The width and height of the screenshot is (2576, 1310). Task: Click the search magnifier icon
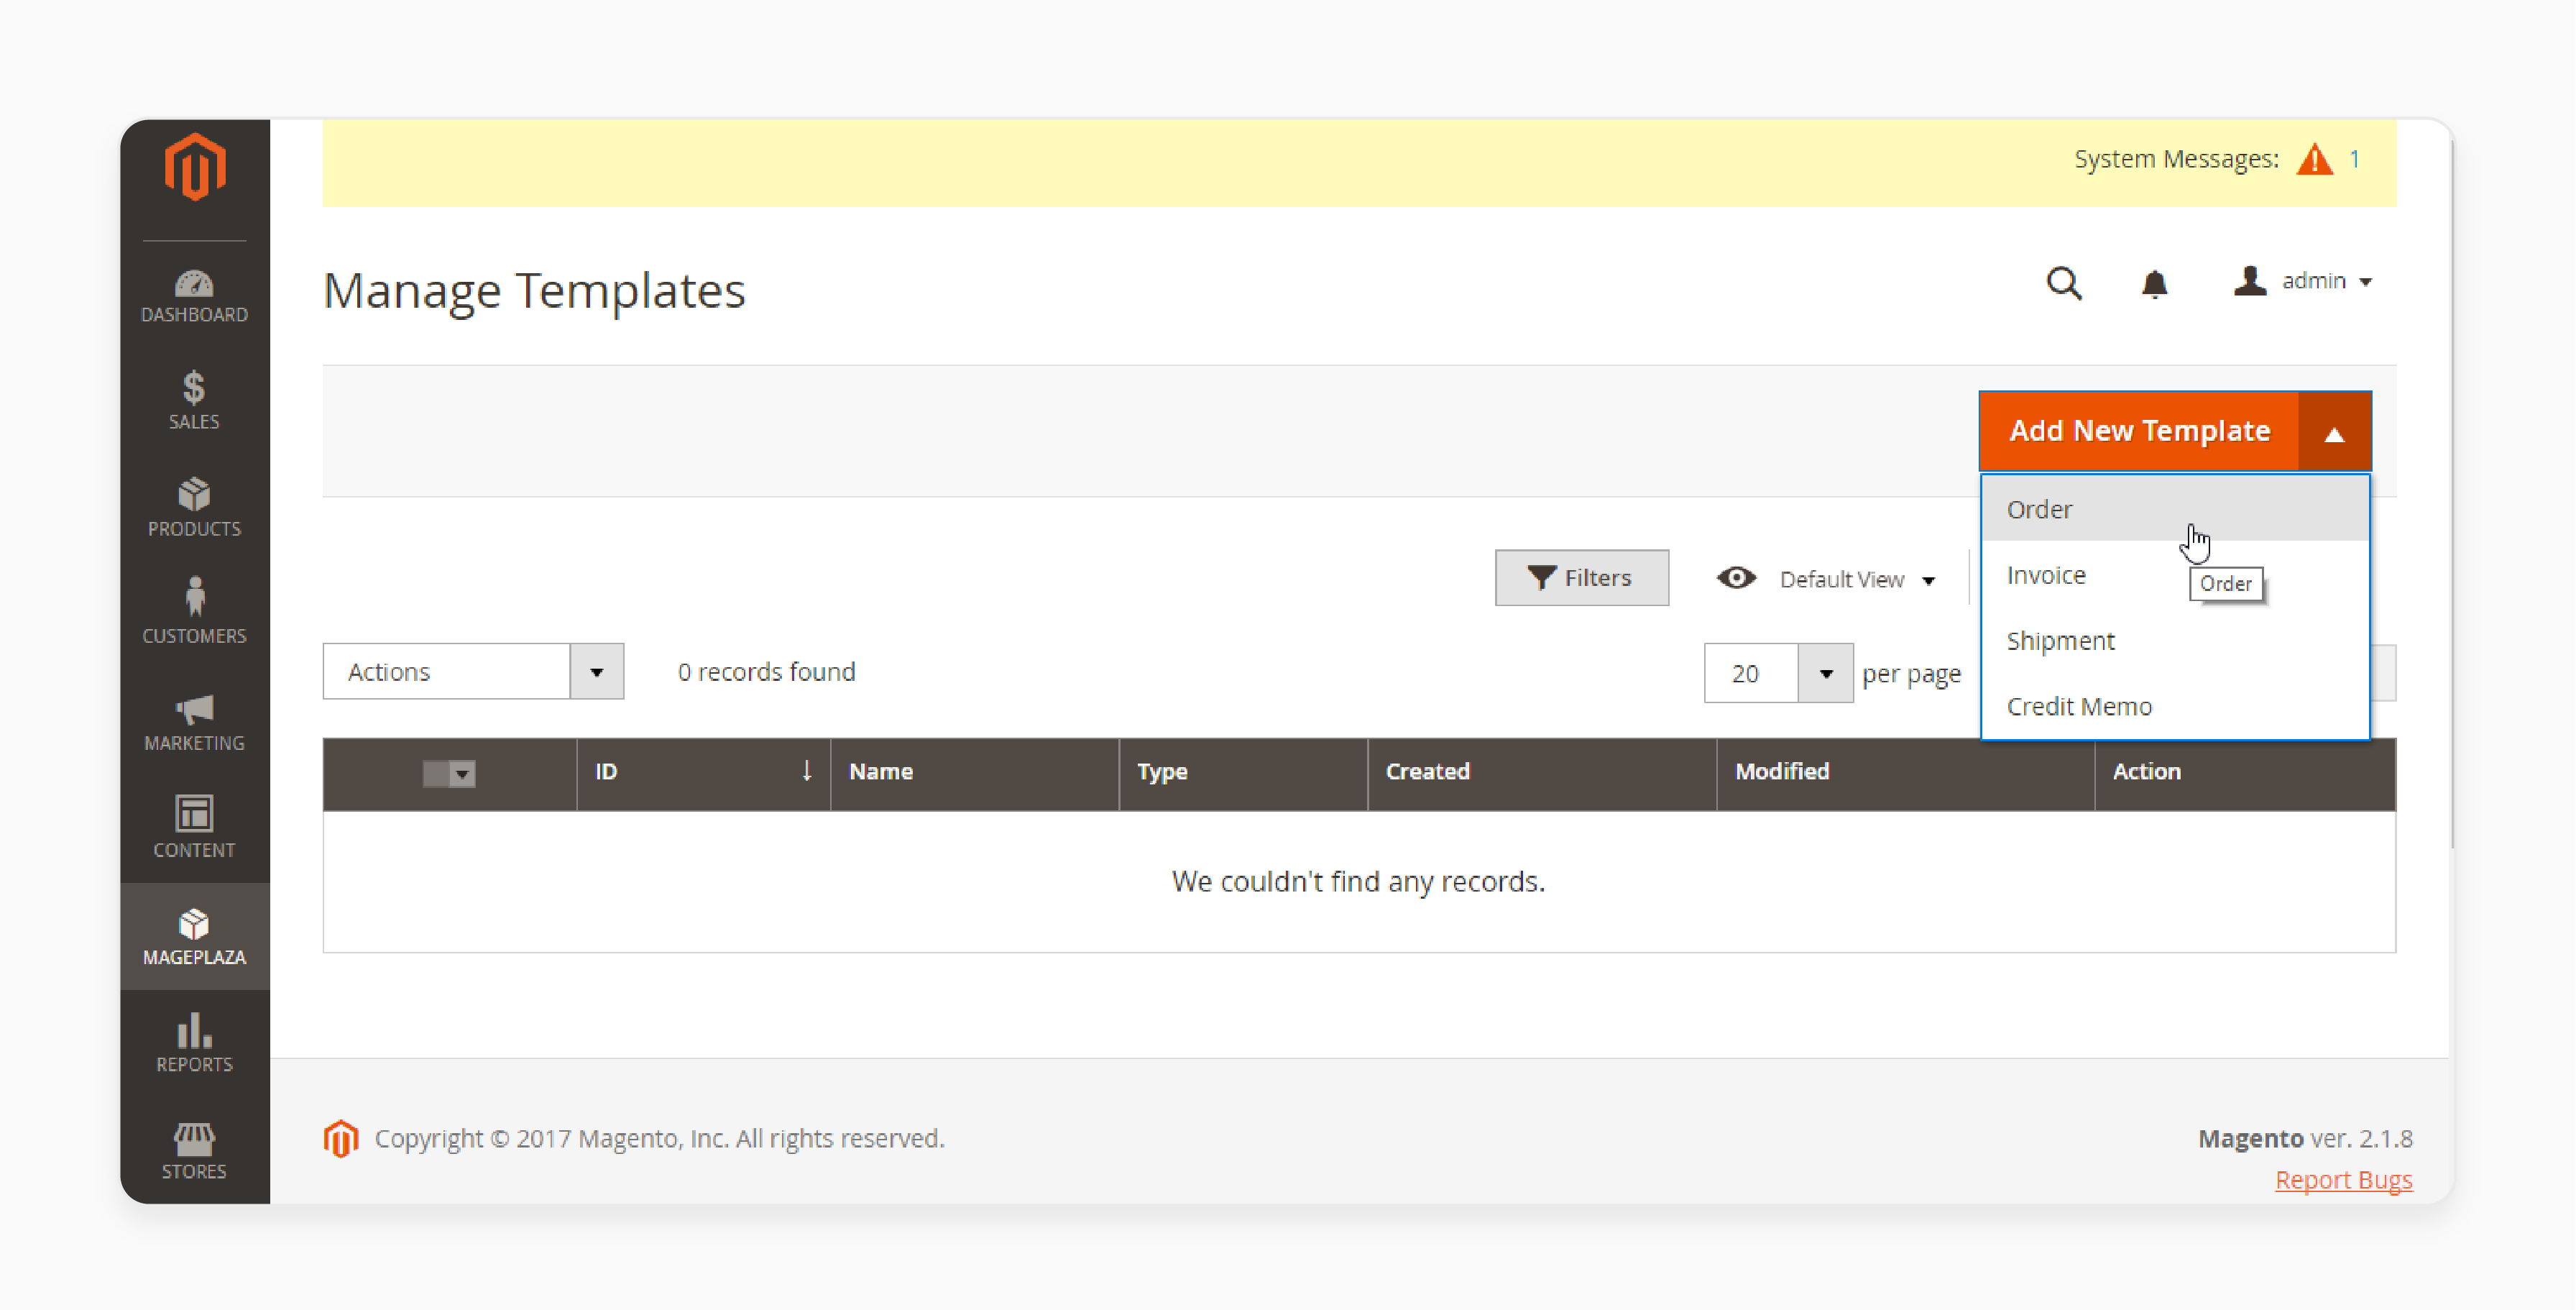pyautogui.click(x=2064, y=284)
